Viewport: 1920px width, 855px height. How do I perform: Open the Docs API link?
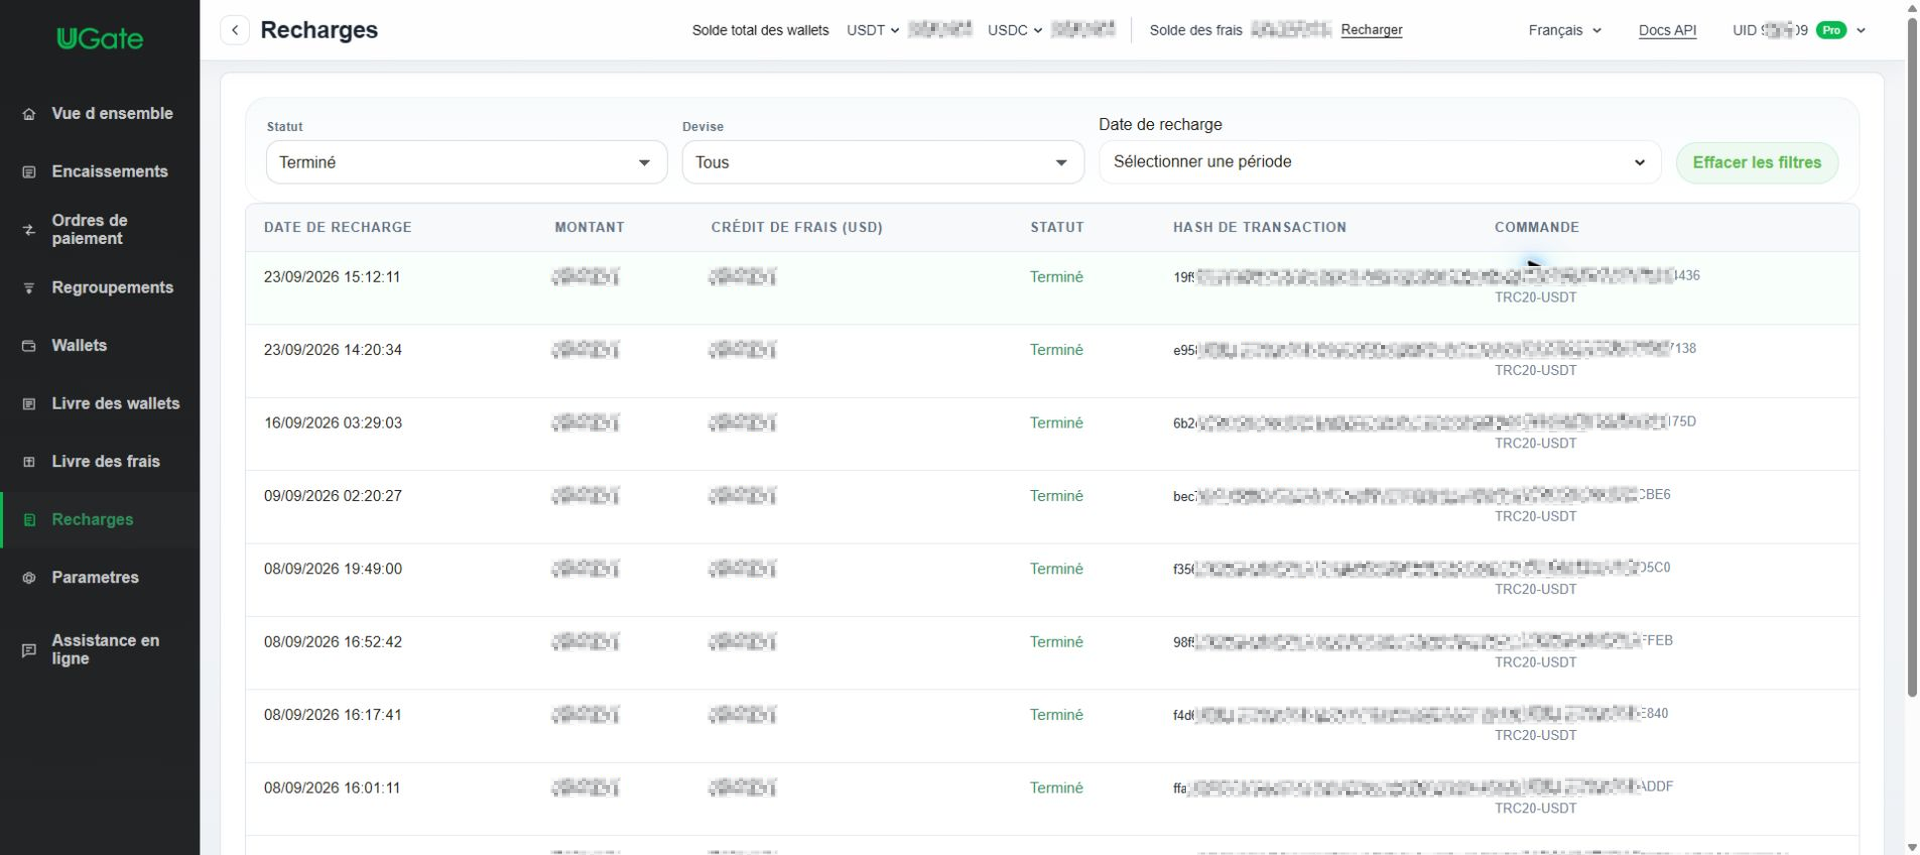click(1667, 30)
